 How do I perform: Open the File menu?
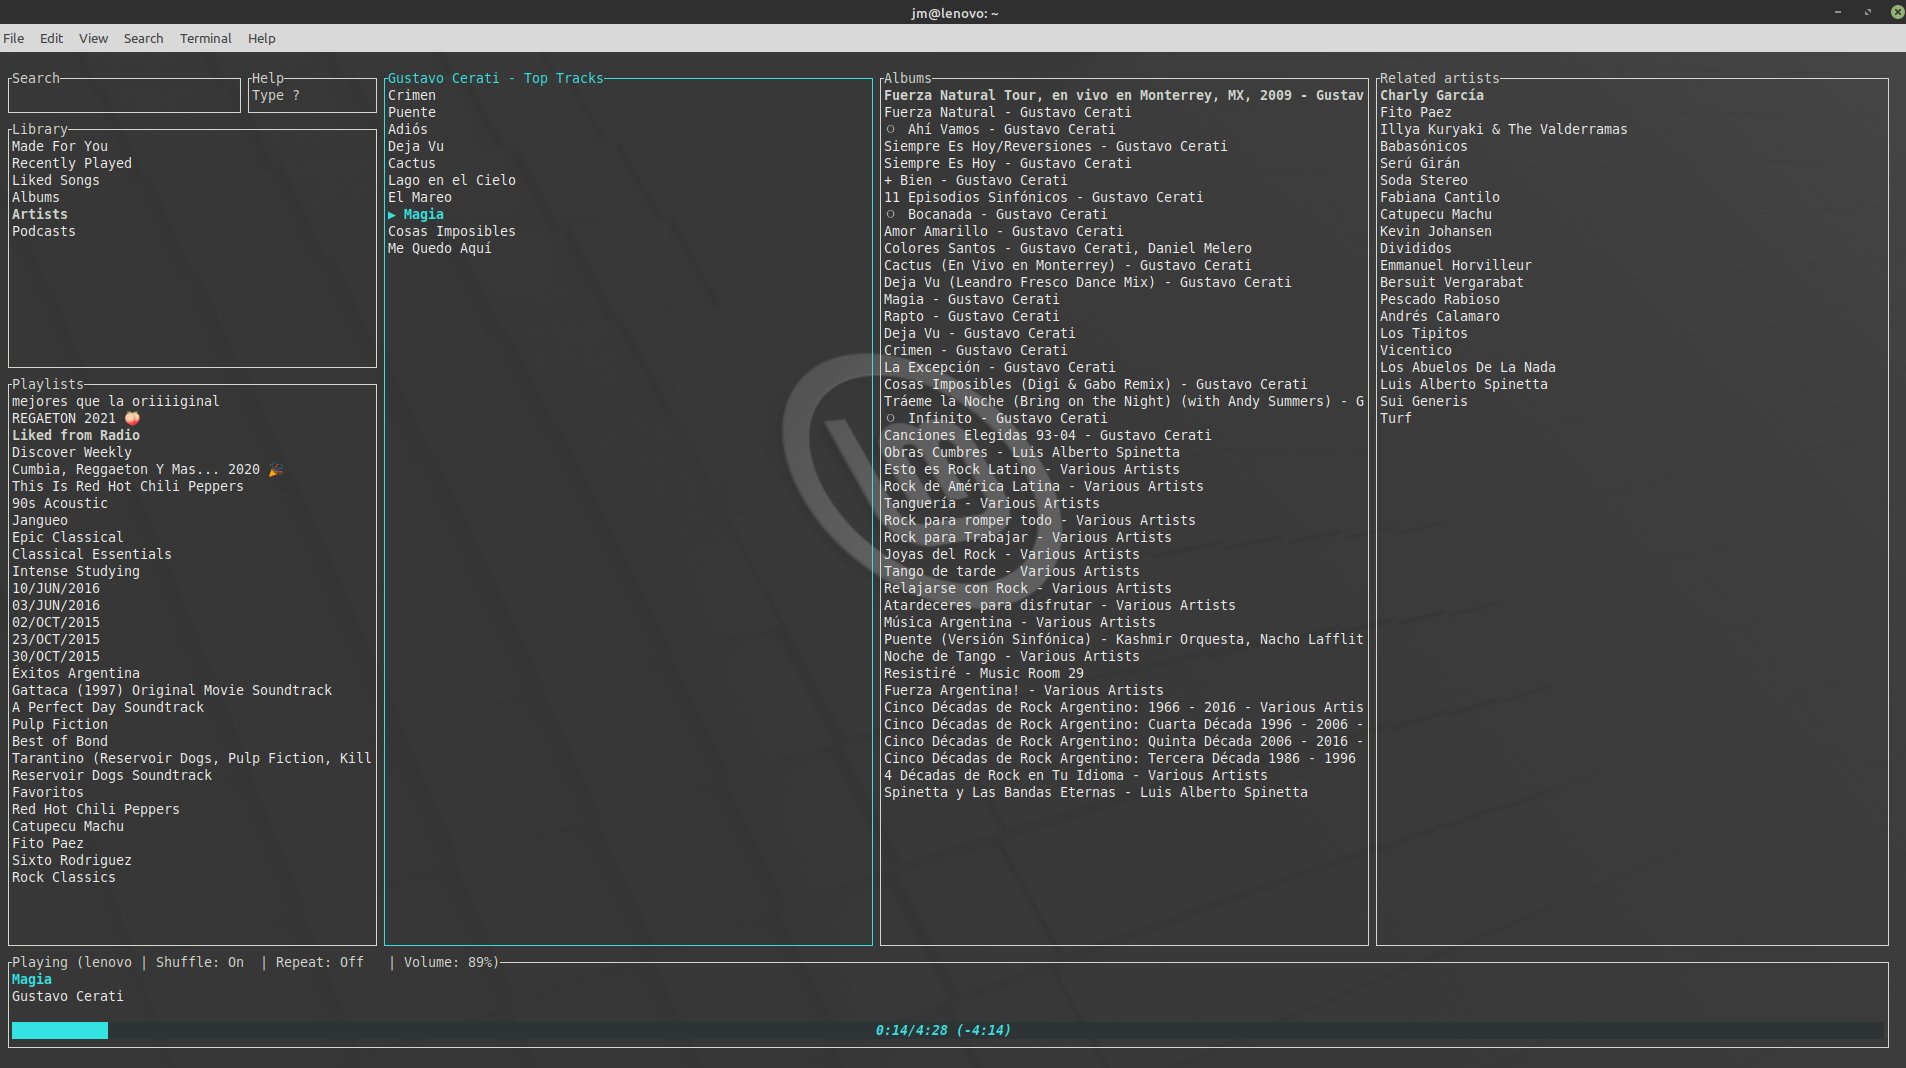(x=14, y=38)
